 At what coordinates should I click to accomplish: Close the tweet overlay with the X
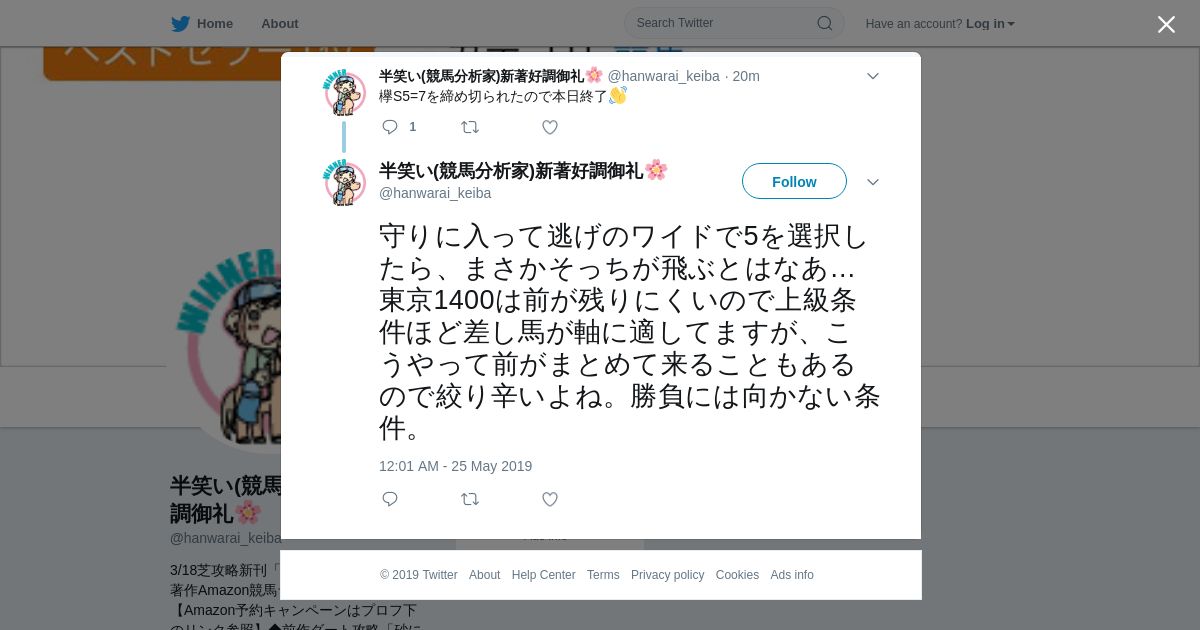tap(1166, 24)
